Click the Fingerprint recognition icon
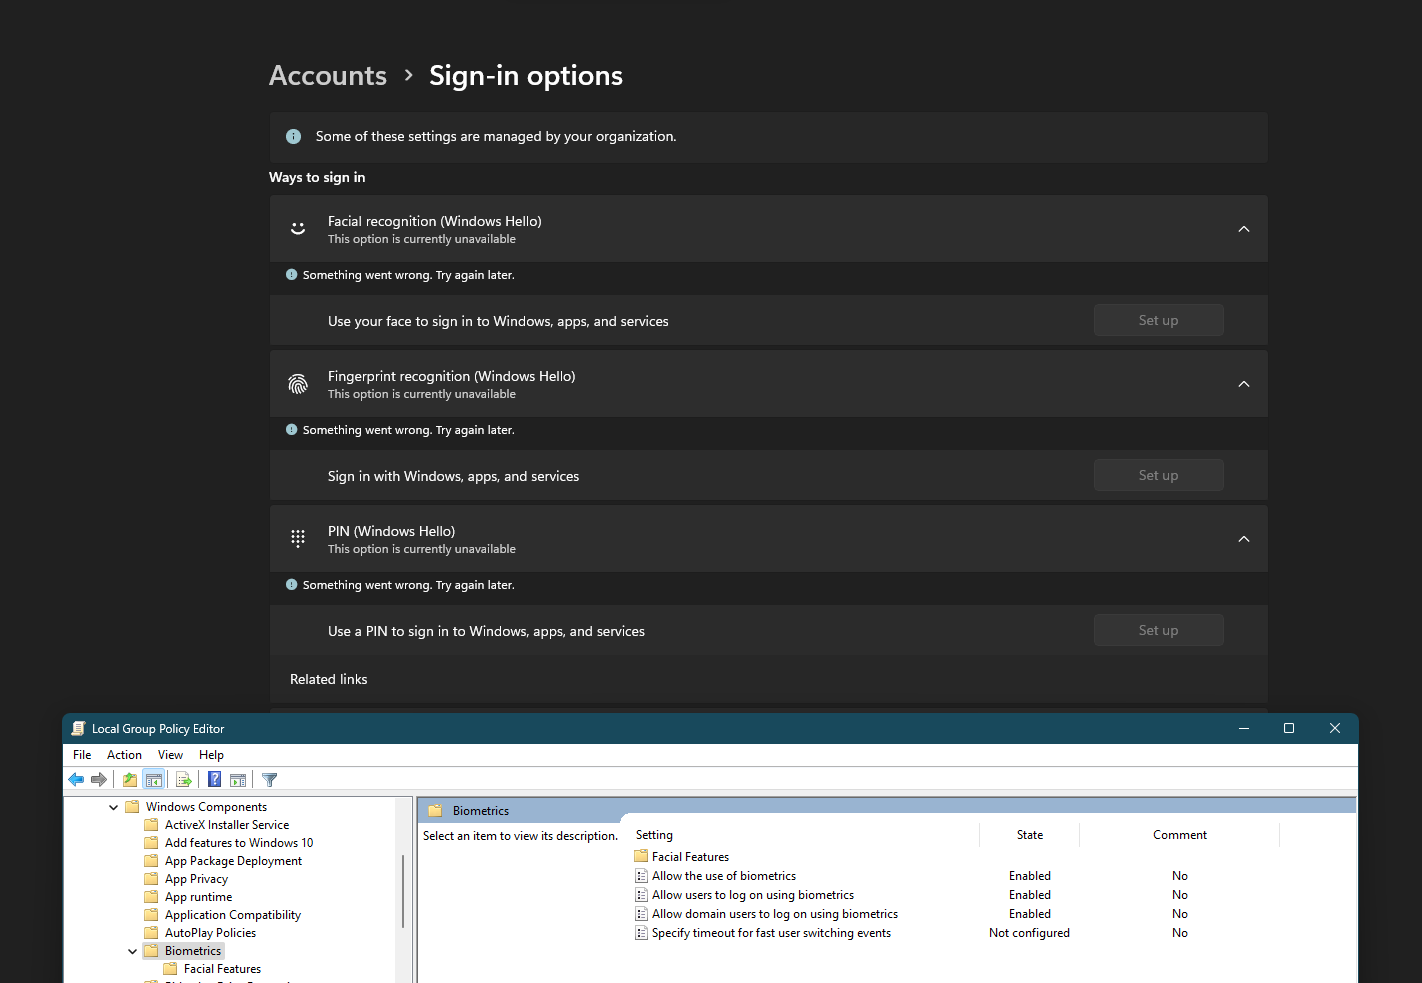 (x=298, y=384)
